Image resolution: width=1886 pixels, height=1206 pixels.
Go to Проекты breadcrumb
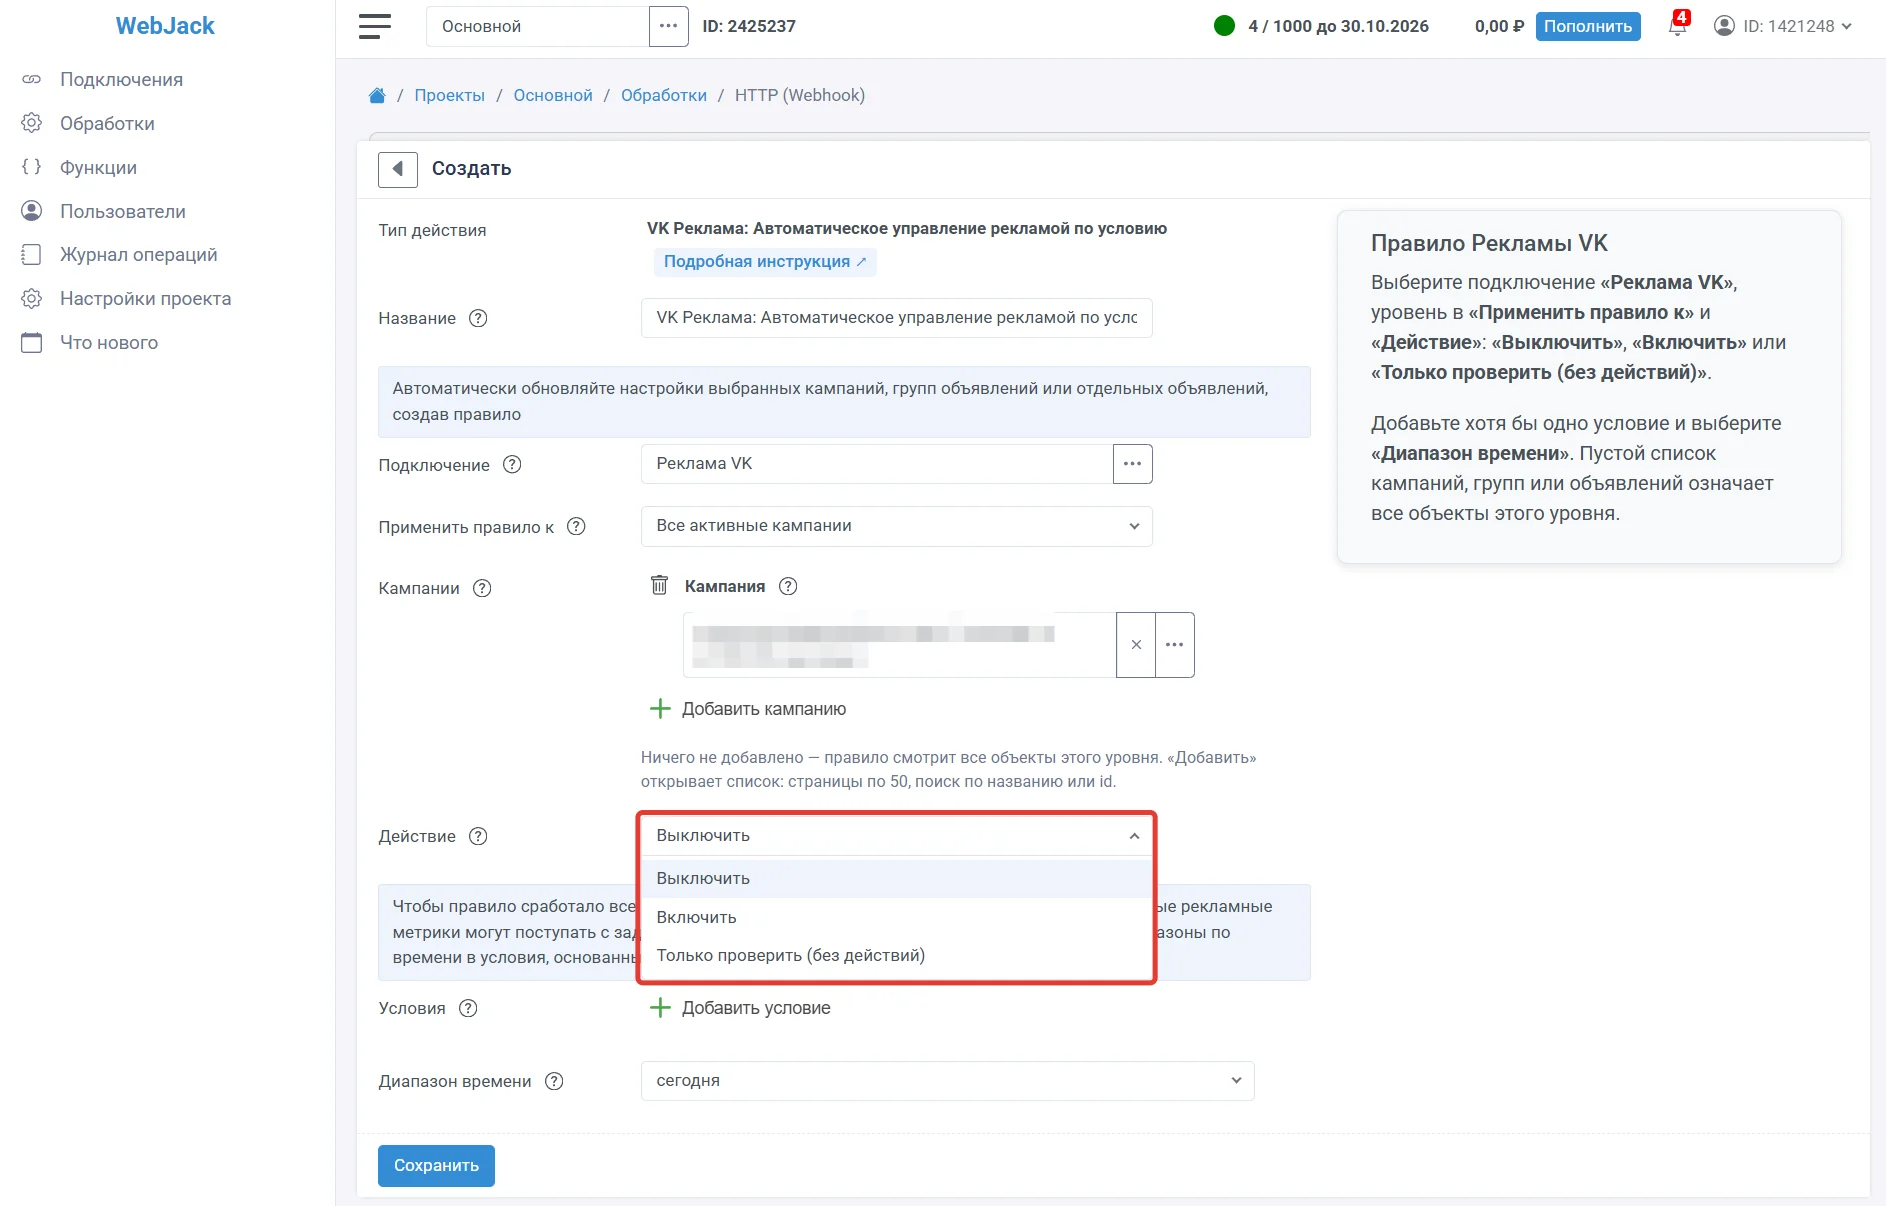[450, 96]
